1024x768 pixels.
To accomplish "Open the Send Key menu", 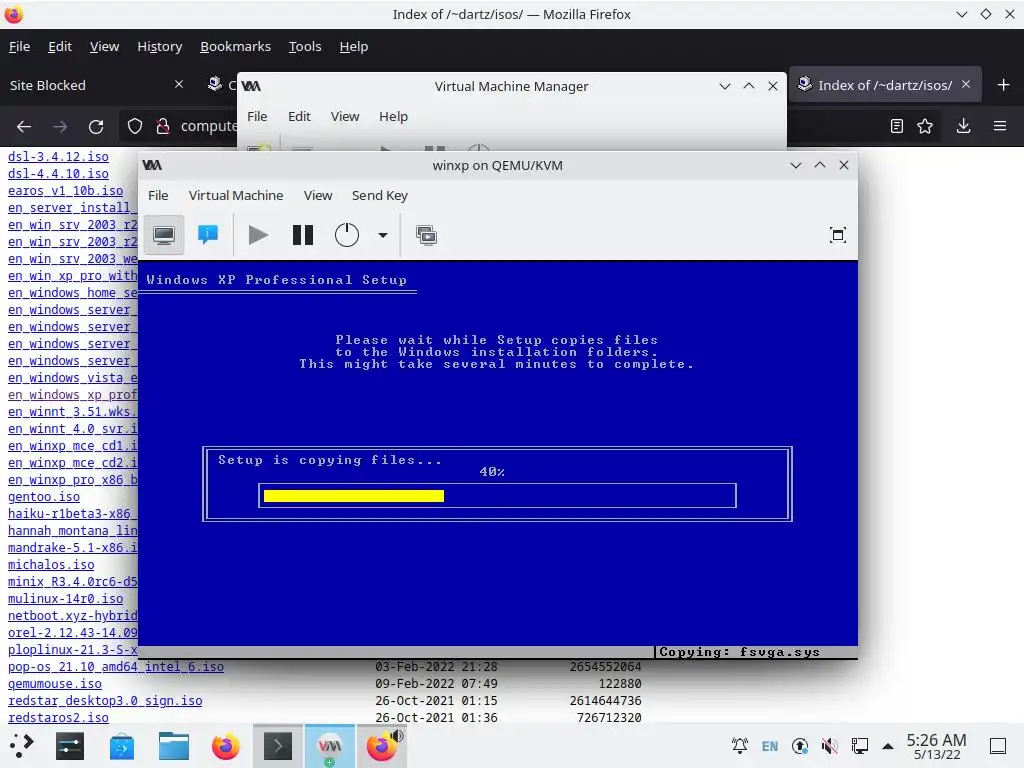I will click(x=379, y=195).
